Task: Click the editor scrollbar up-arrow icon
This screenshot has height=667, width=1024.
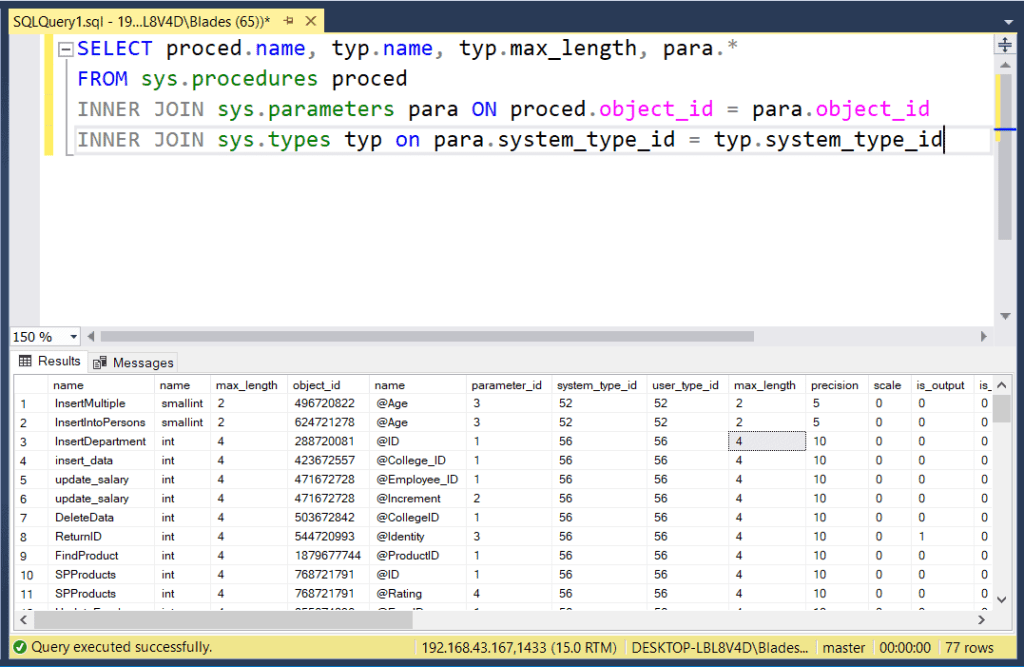Action: [x=1006, y=63]
